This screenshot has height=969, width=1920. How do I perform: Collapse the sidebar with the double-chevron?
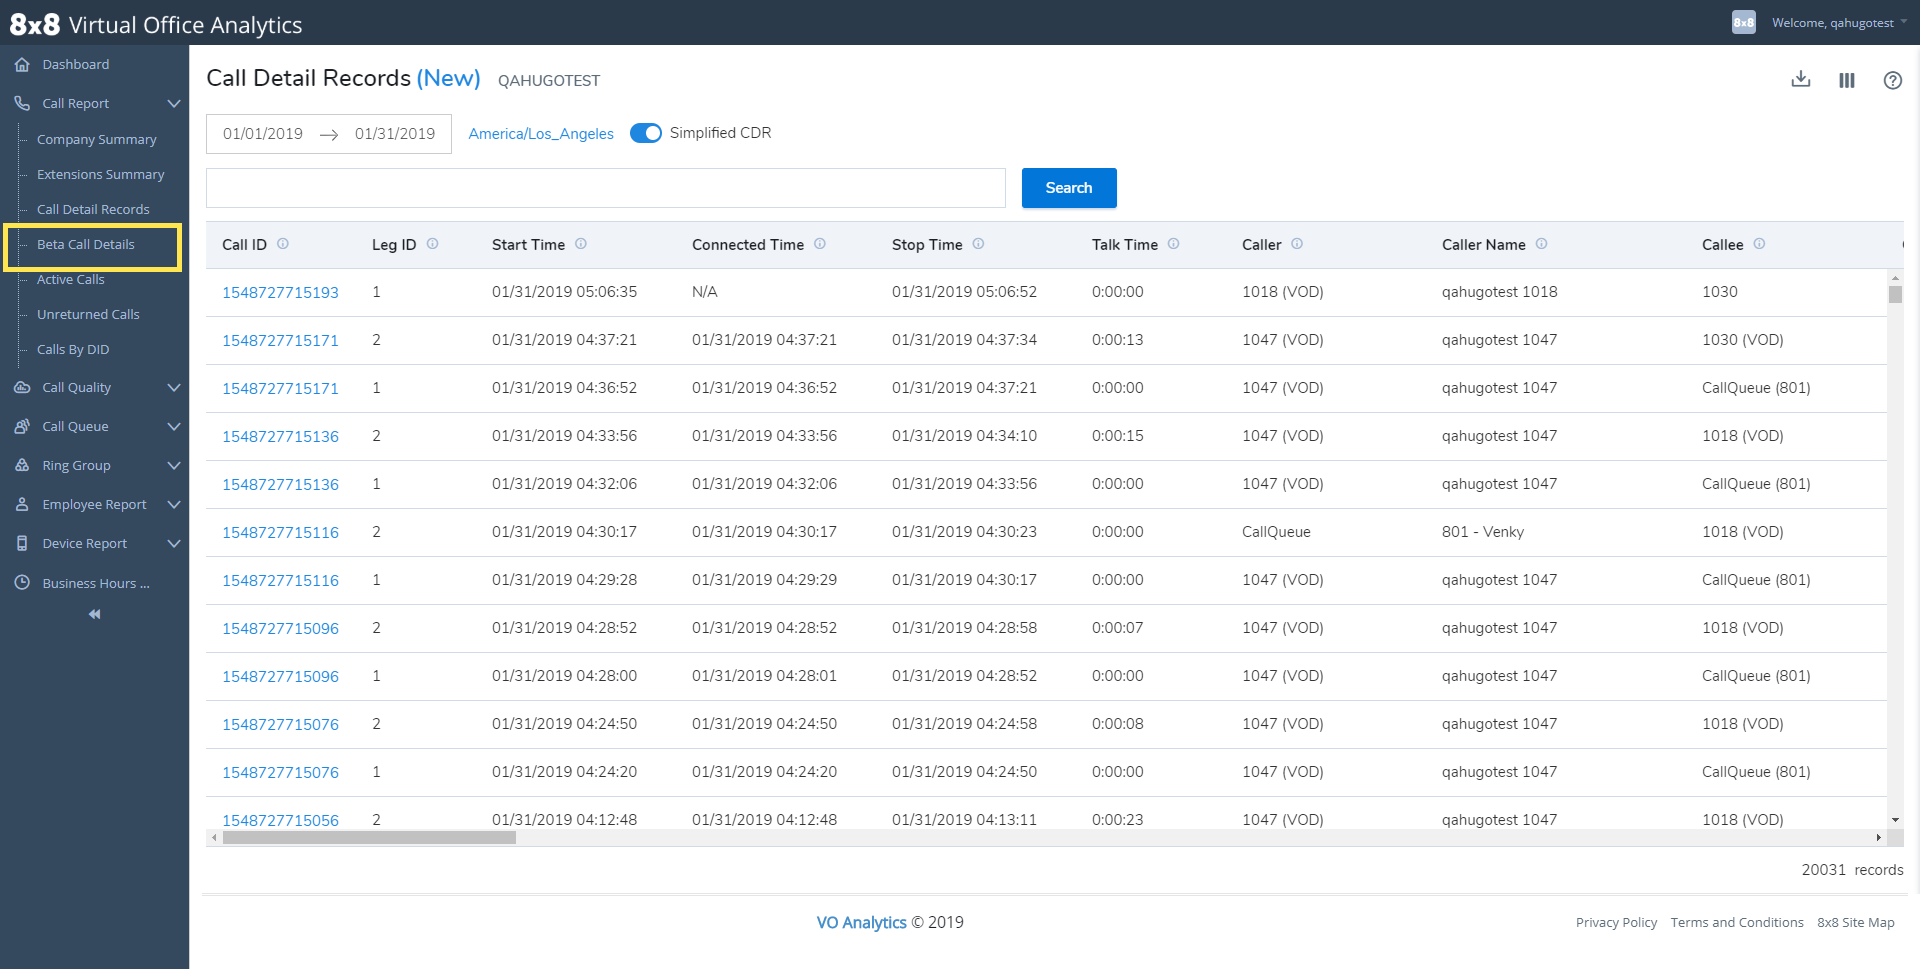click(93, 613)
